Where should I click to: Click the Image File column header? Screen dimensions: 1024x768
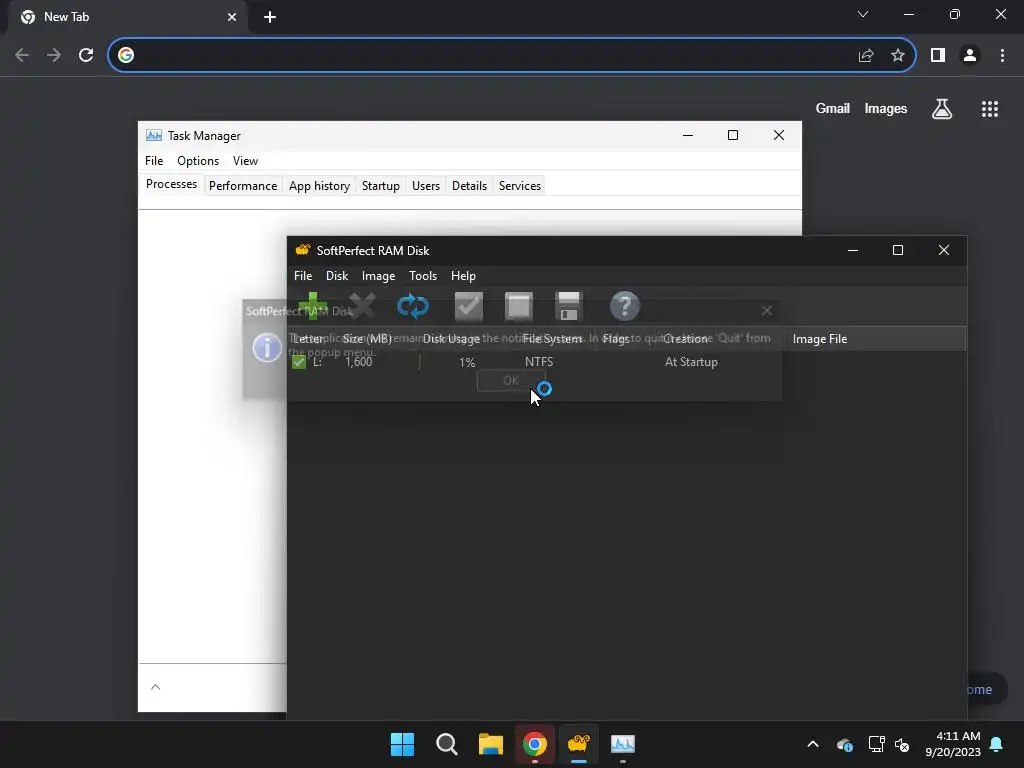(x=875, y=339)
